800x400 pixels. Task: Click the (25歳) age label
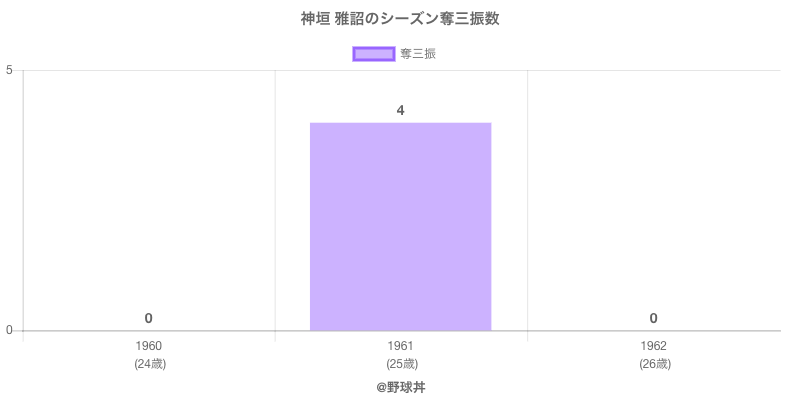pos(401,364)
